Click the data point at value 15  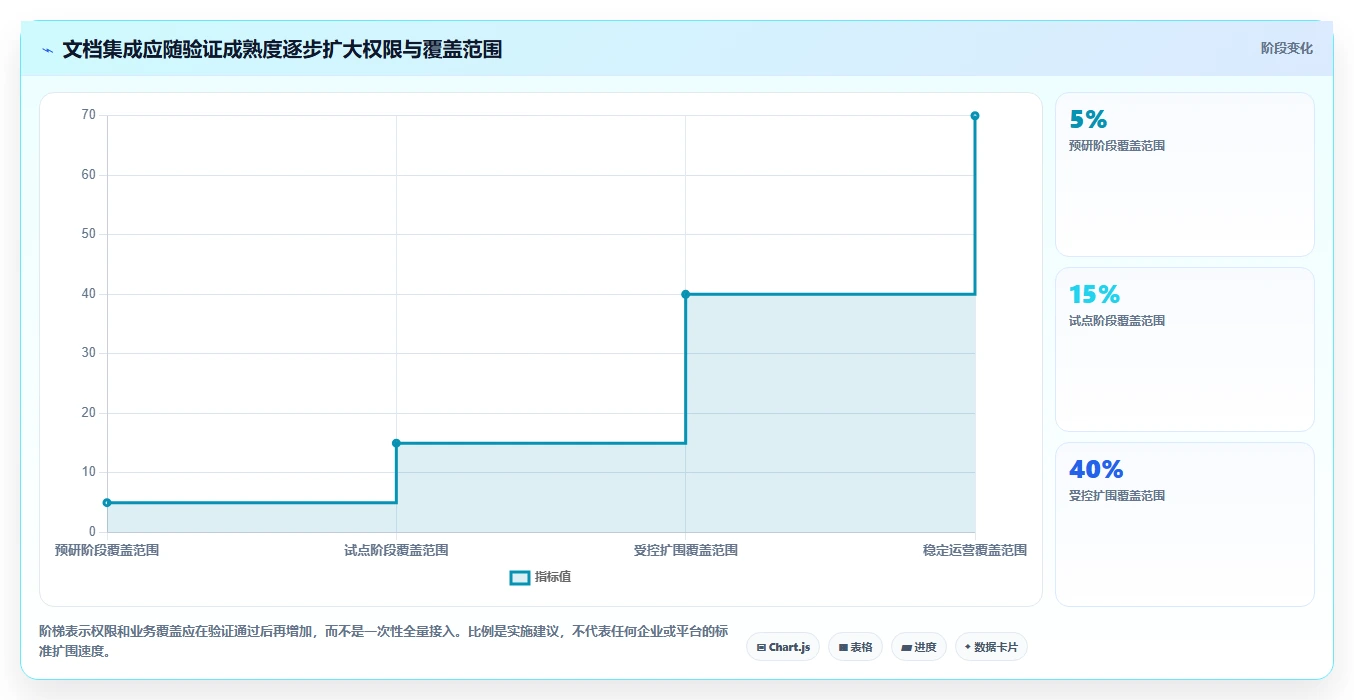tap(396, 443)
